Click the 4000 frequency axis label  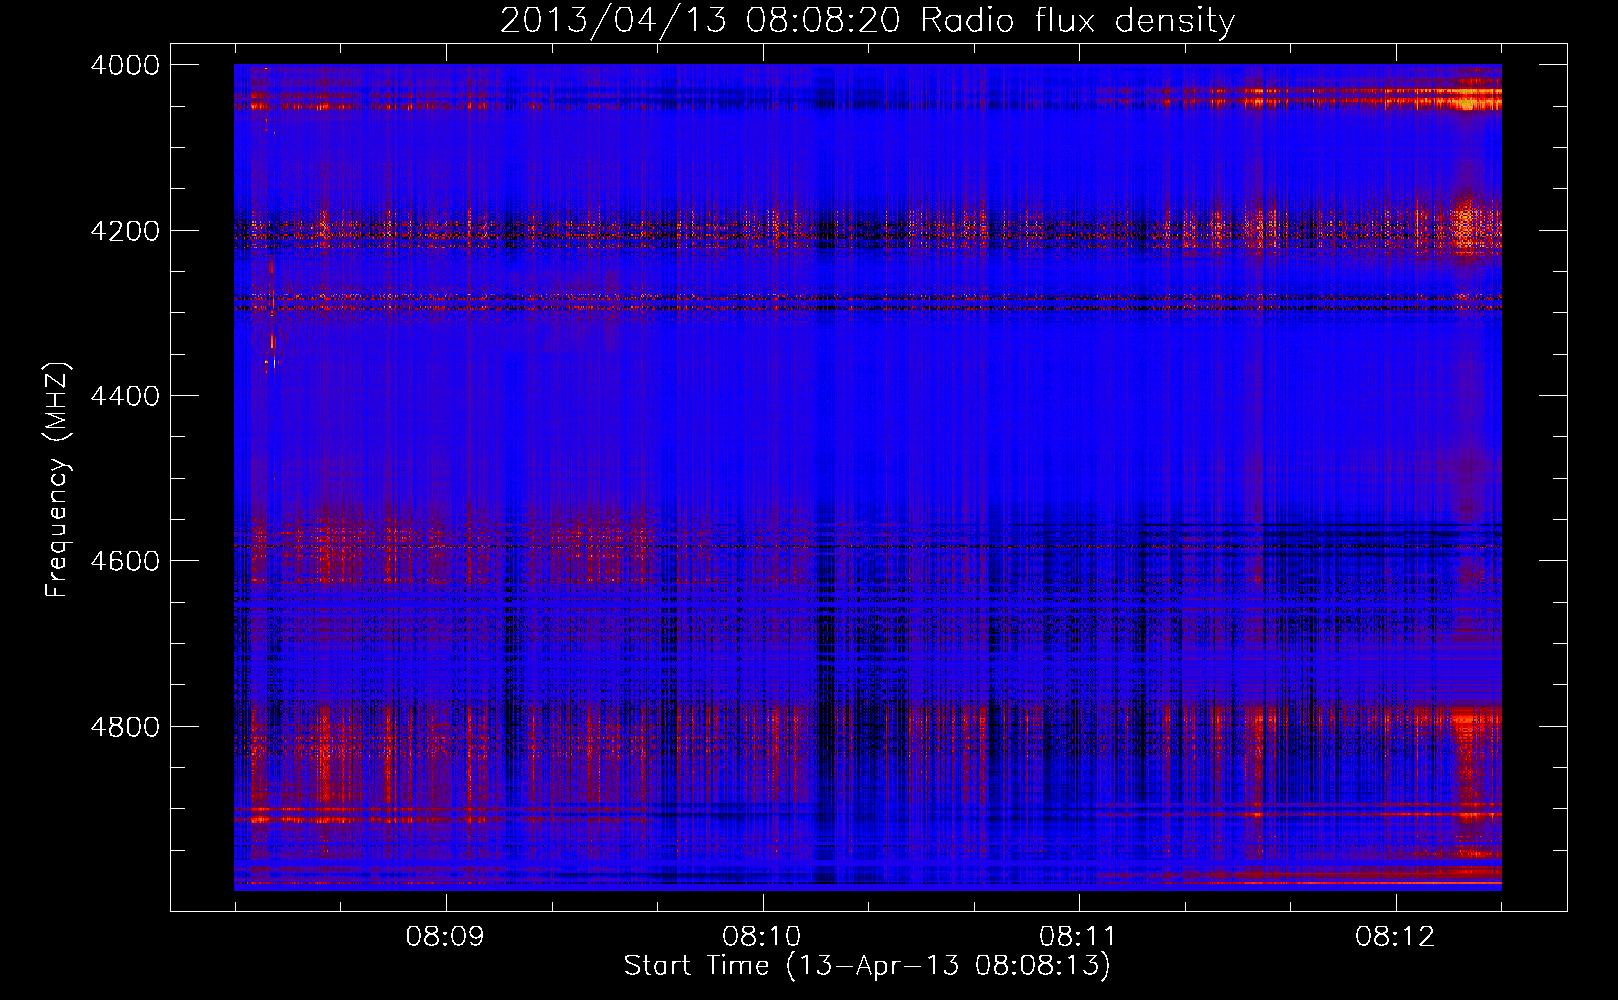coord(125,65)
